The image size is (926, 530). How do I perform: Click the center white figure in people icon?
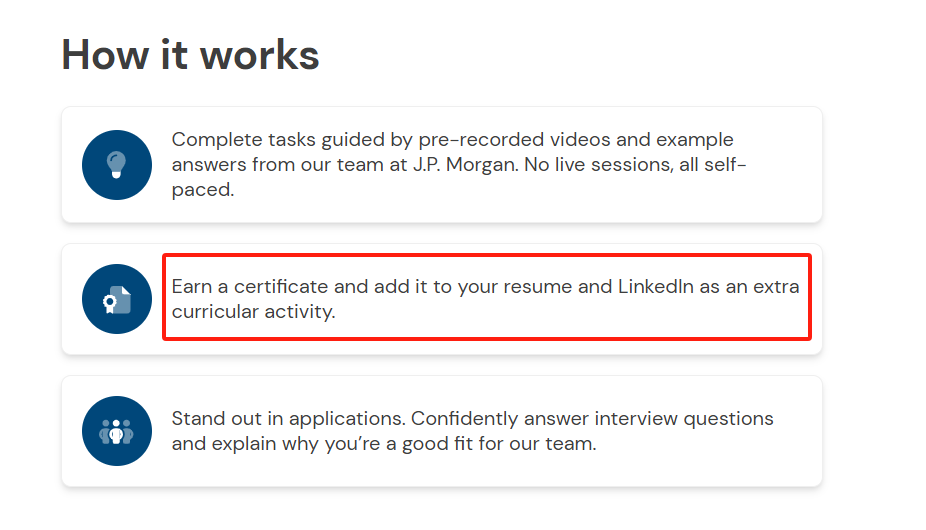click(x=116, y=432)
